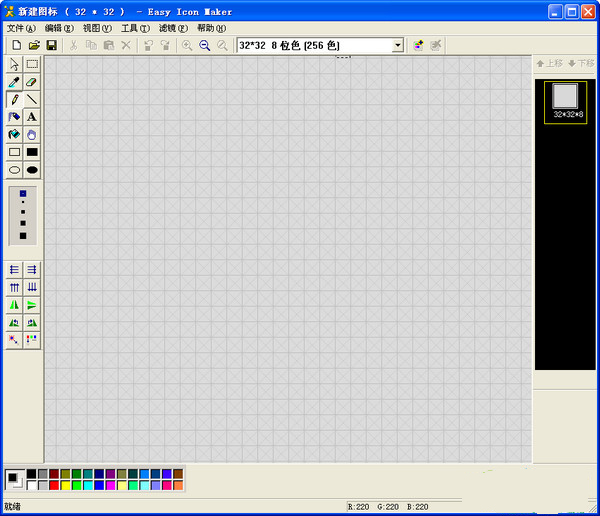Screen dimensions: 600x516
Task: Expand the 32*32 8-bit format dropdown arrow
Action: pyautogui.click(x=398, y=45)
